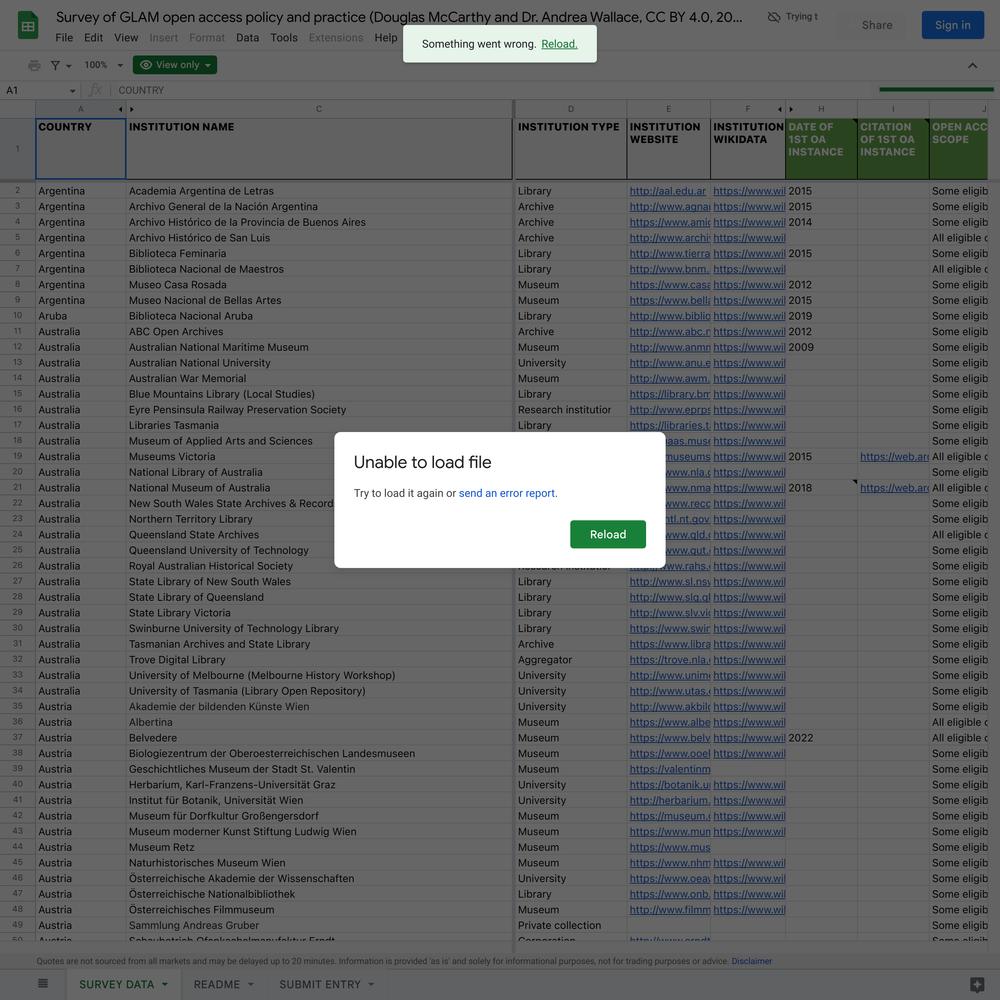Viewport: 1000px width, 1000px height.
Task: Expand hidden column before column H
Action: (791, 109)
